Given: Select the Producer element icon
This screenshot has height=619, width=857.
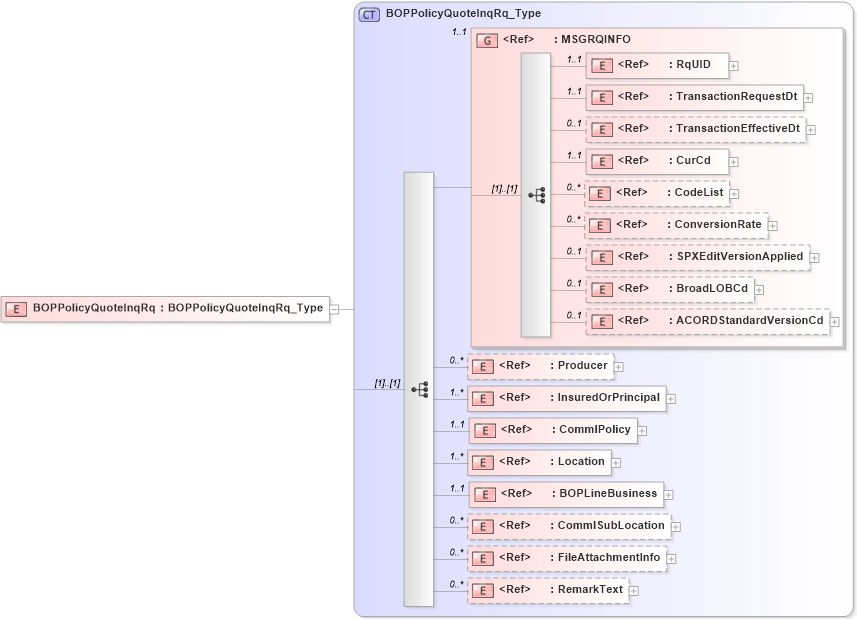Looking at the screenshot, I should [x=481, y=366].
